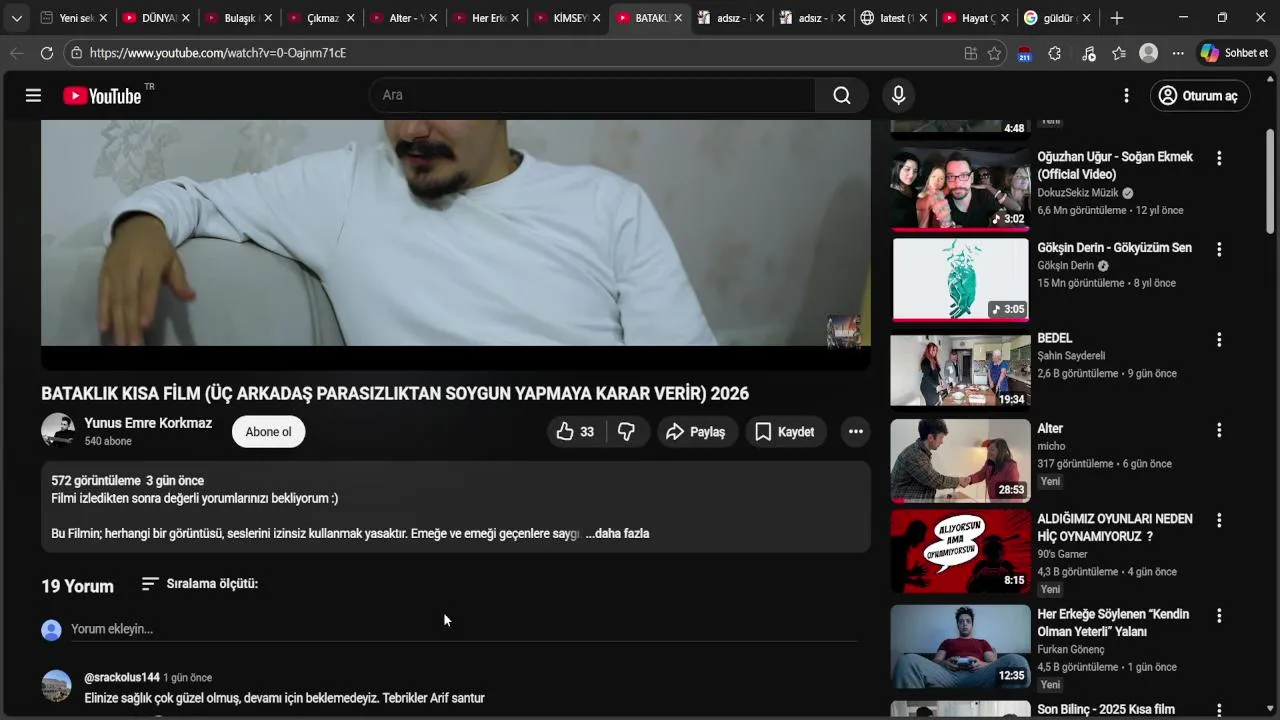This screenshot has width=1280, height=720.
Task: Focus the Yorum ekleyin comment field
Action: (x=463, y=629)
